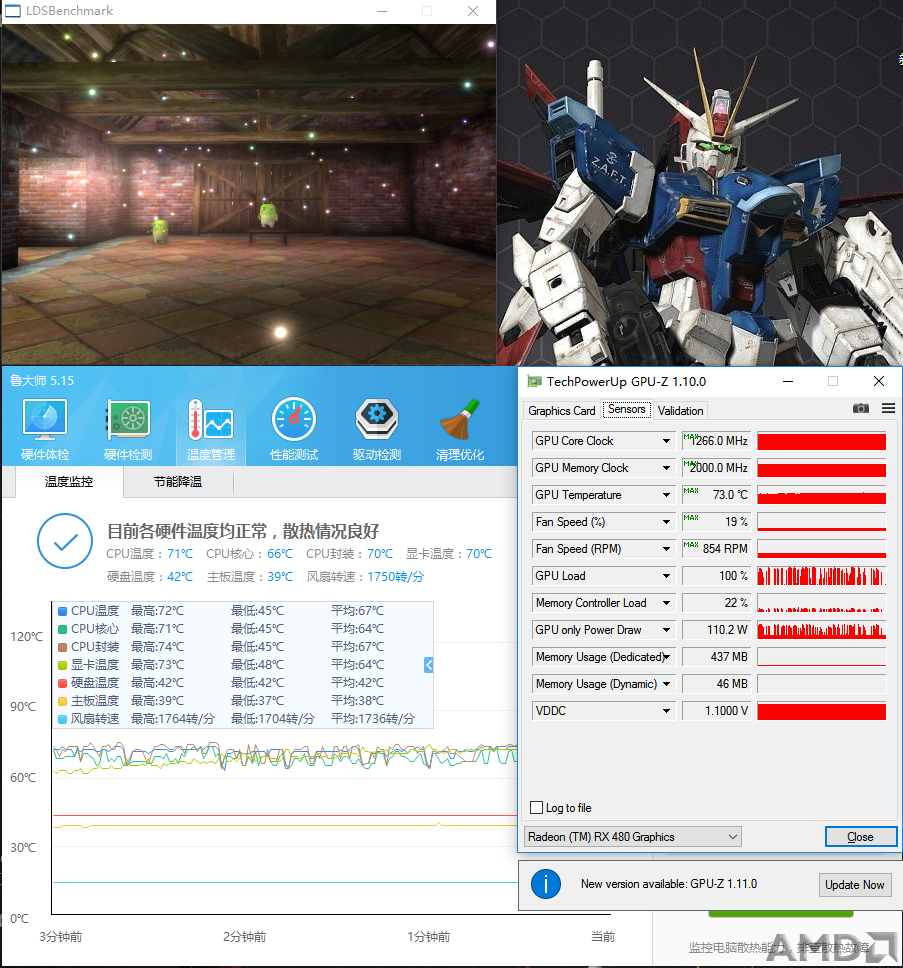The width and height of the screenshot is (903, 968).
Task: Select 温度管理 temperature management icon
Action: point(210,429)
